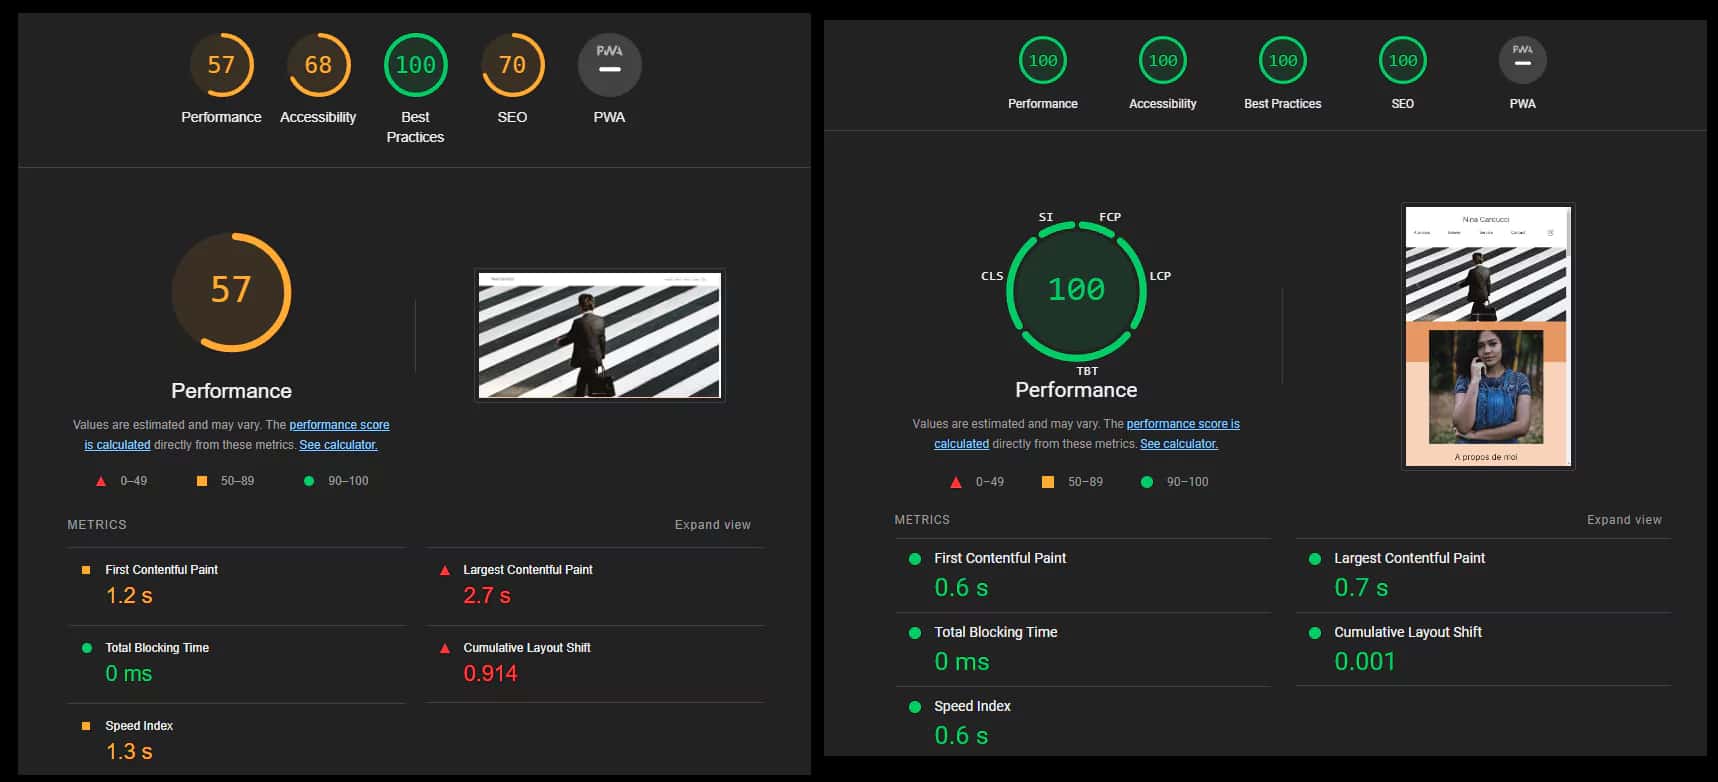The image size is (1718, 782).
Task: Click green dot beside Total Blocking Time, left report
Action: [86, 648]
